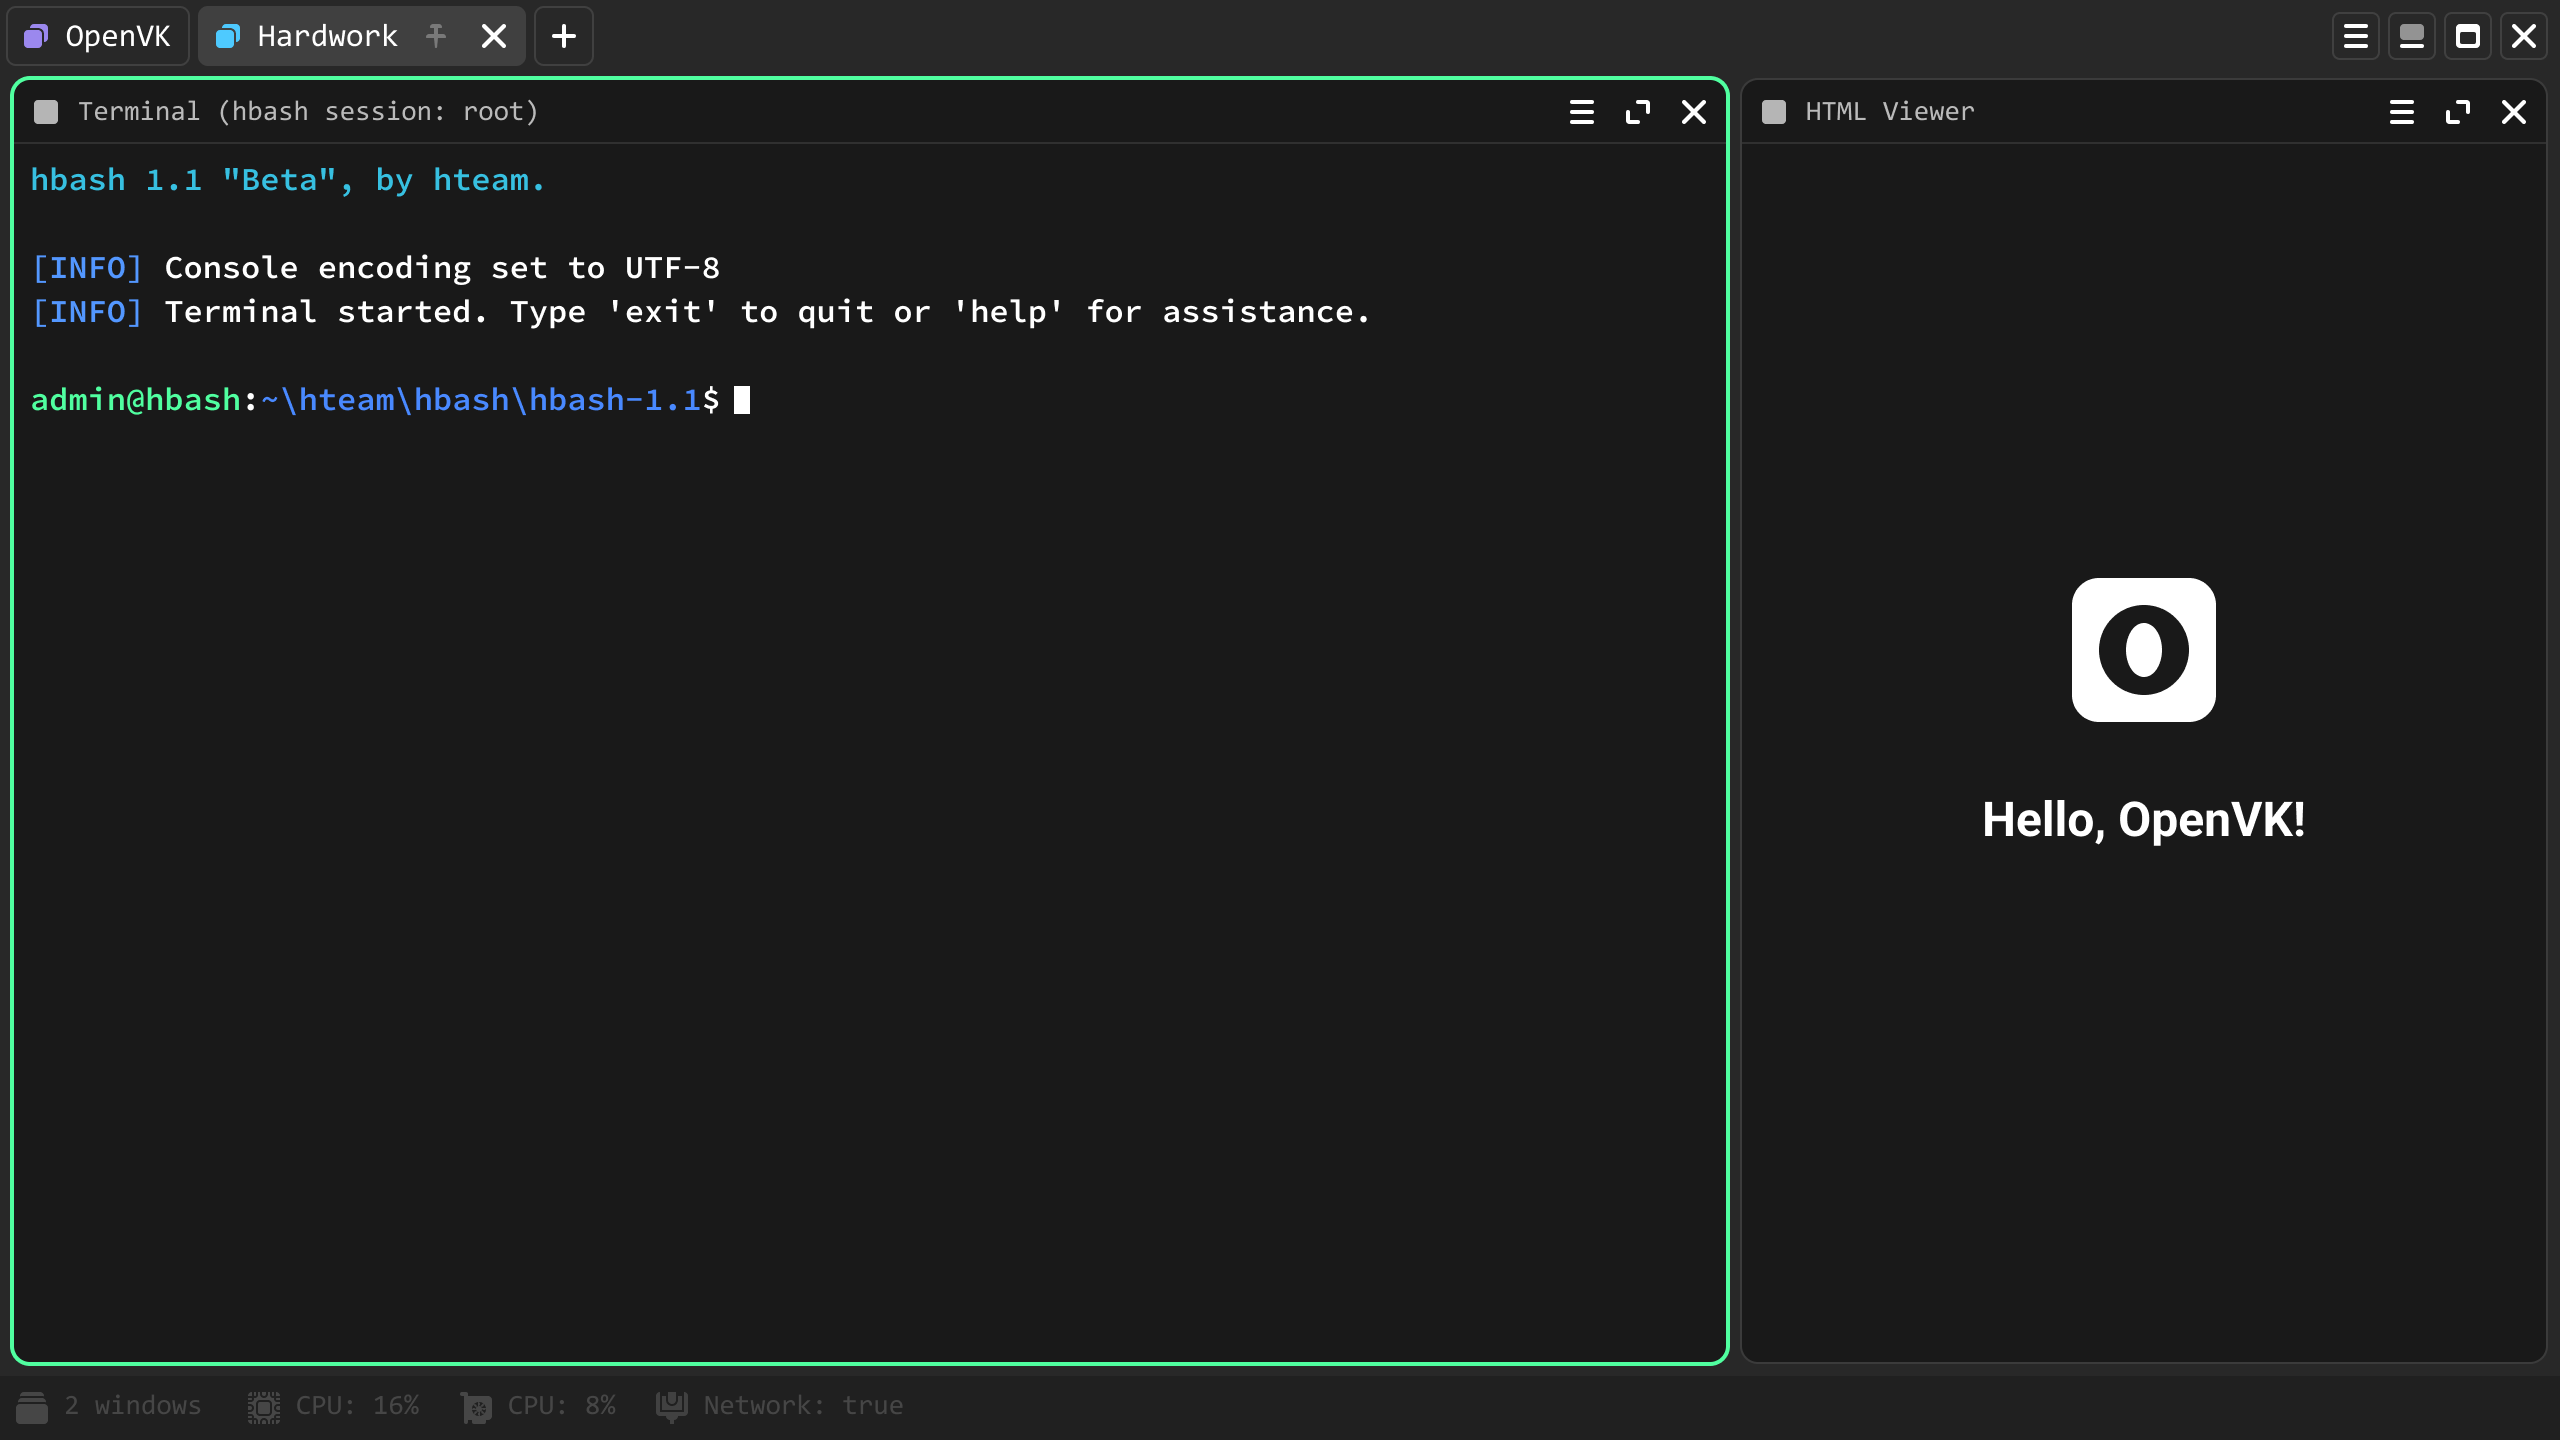The height and width of the screenshot is (1440, 2560).
Task: Expand the HTML Viewer panel to fullscreen
Action: tap(2458, 112)
